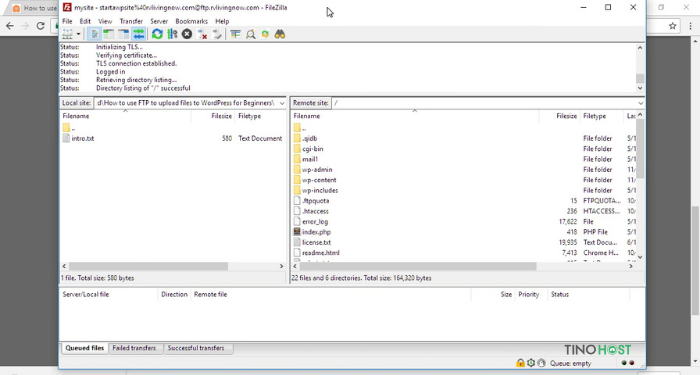Select the .ftpquota file
The height and width of the screenshot is (375, 700).
(316, 201)
